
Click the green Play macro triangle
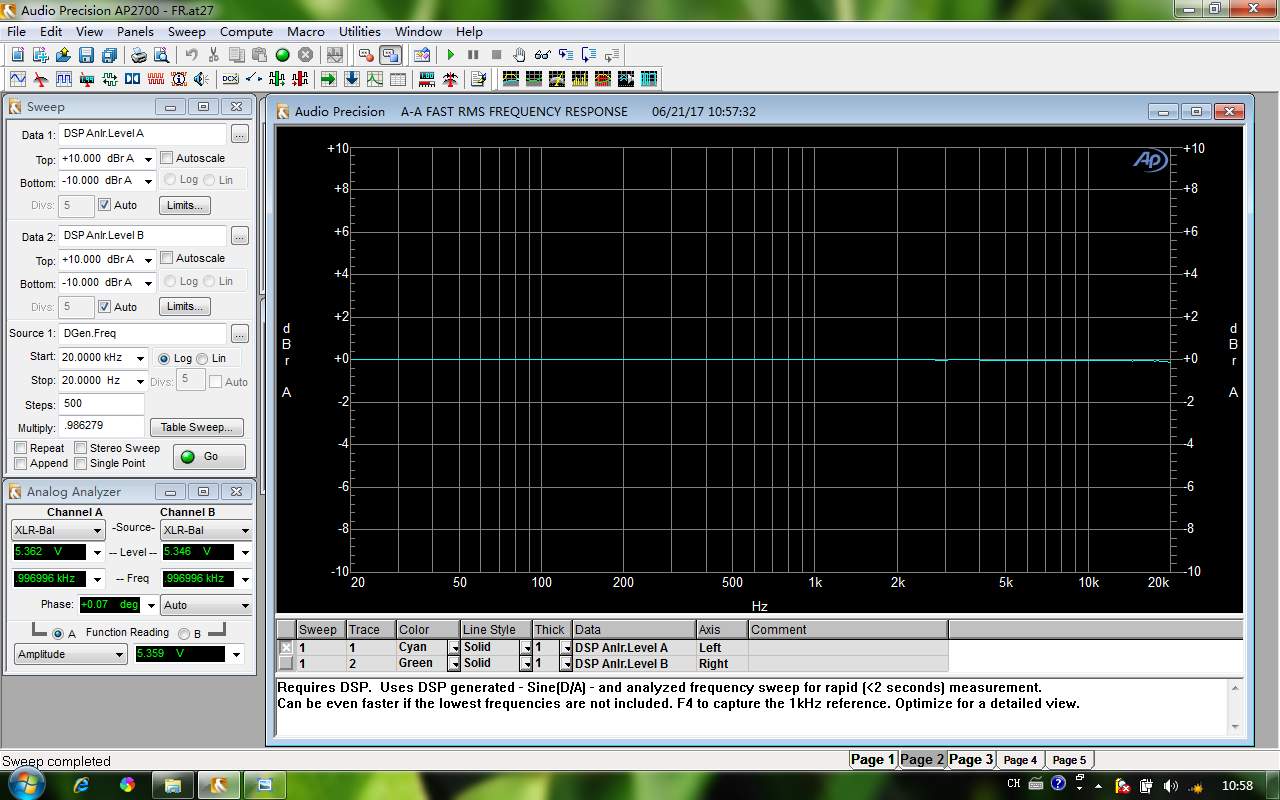click(x=450, y=55)
